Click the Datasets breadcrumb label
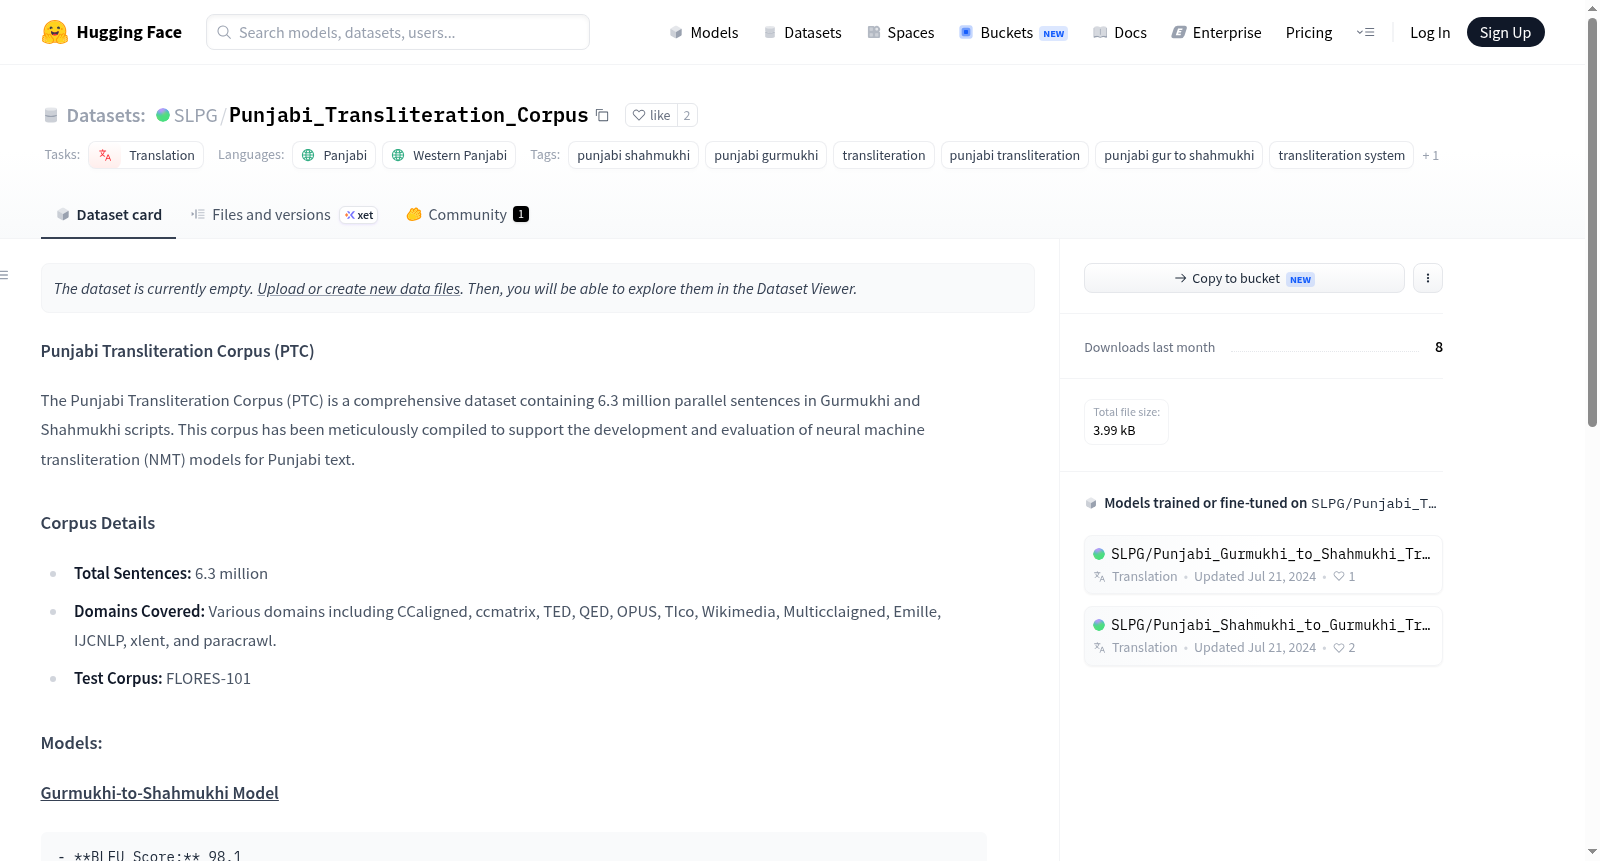 [106, 115]
